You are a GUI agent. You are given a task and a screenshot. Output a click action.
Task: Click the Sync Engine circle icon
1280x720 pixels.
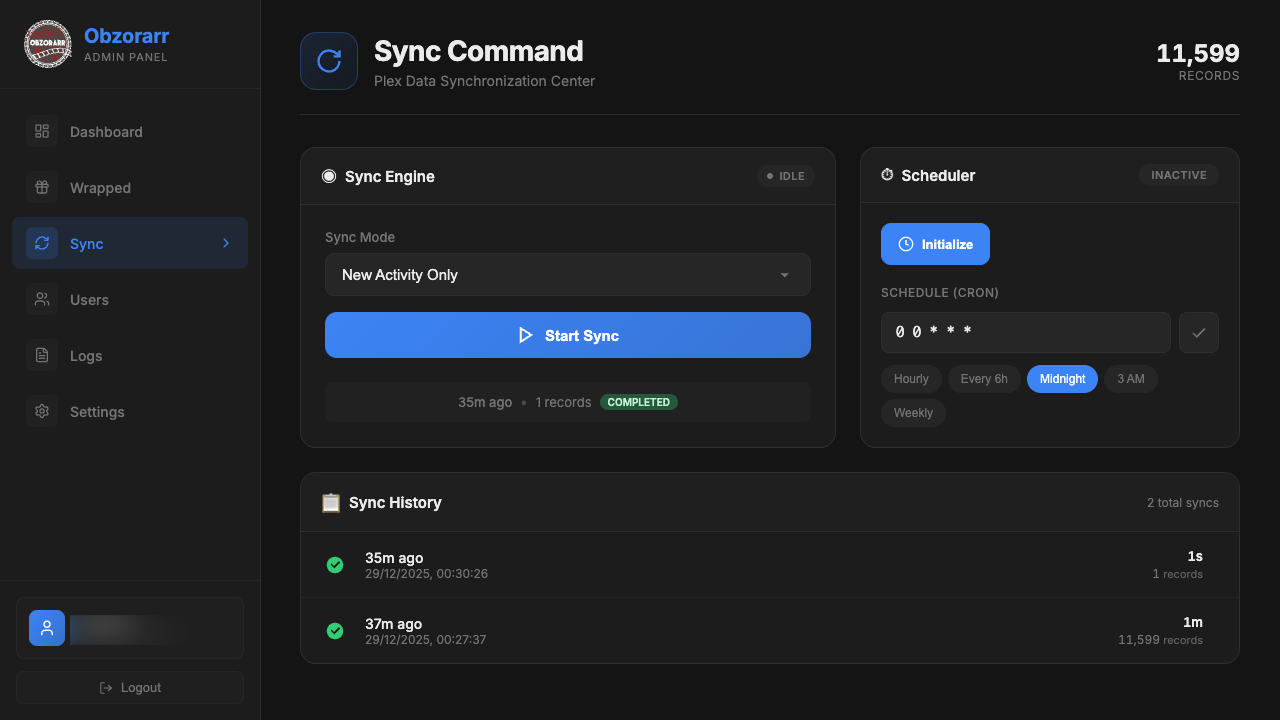pos(329,176)
